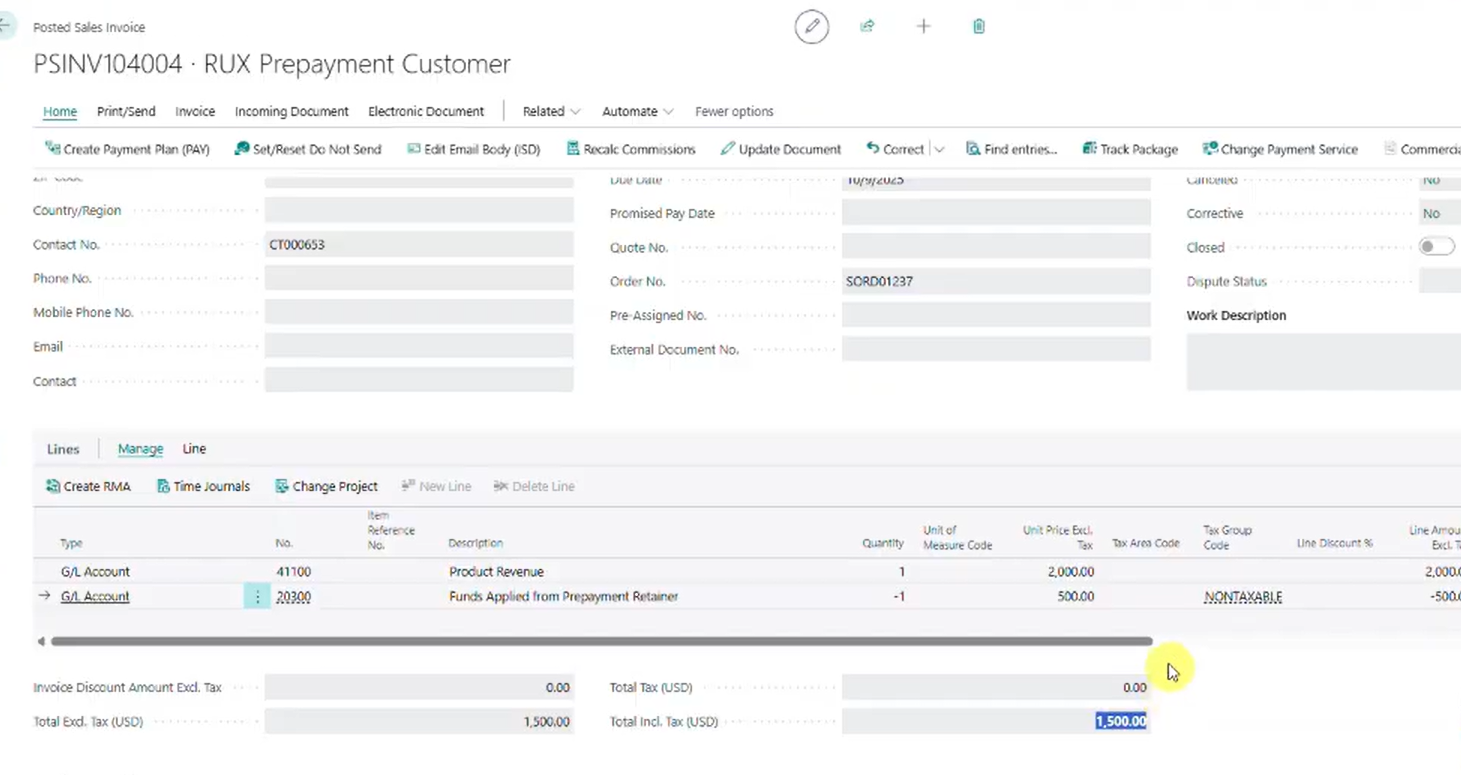Viewport: 1461px width, 775px height.
Task: Click the unit price 500.00 cell
Action: pos(1075,597)
